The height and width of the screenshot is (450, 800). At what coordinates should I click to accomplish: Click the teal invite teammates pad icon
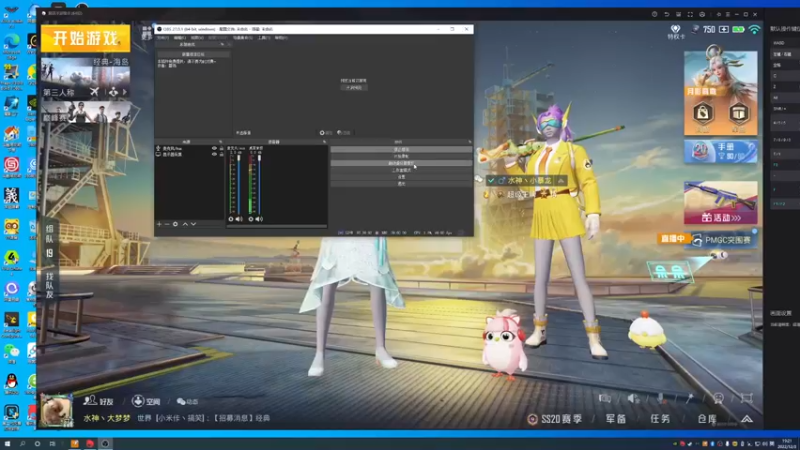click(670, 272)
